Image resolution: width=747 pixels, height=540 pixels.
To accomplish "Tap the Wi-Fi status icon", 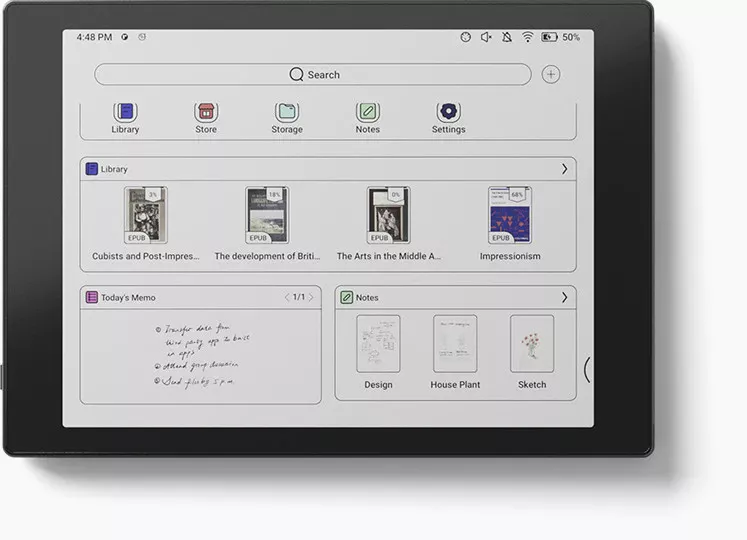I will point(527,37).
